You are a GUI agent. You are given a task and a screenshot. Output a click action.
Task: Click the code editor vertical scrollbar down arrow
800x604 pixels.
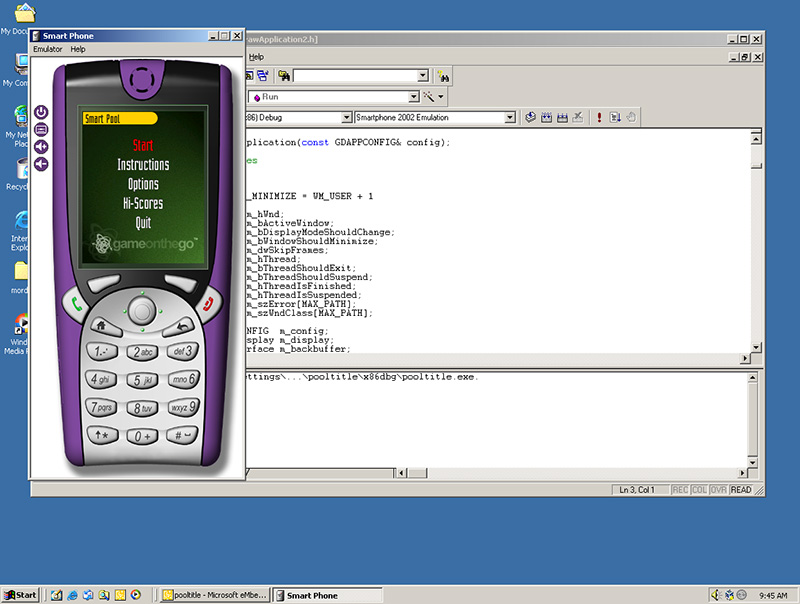[757, 347]
